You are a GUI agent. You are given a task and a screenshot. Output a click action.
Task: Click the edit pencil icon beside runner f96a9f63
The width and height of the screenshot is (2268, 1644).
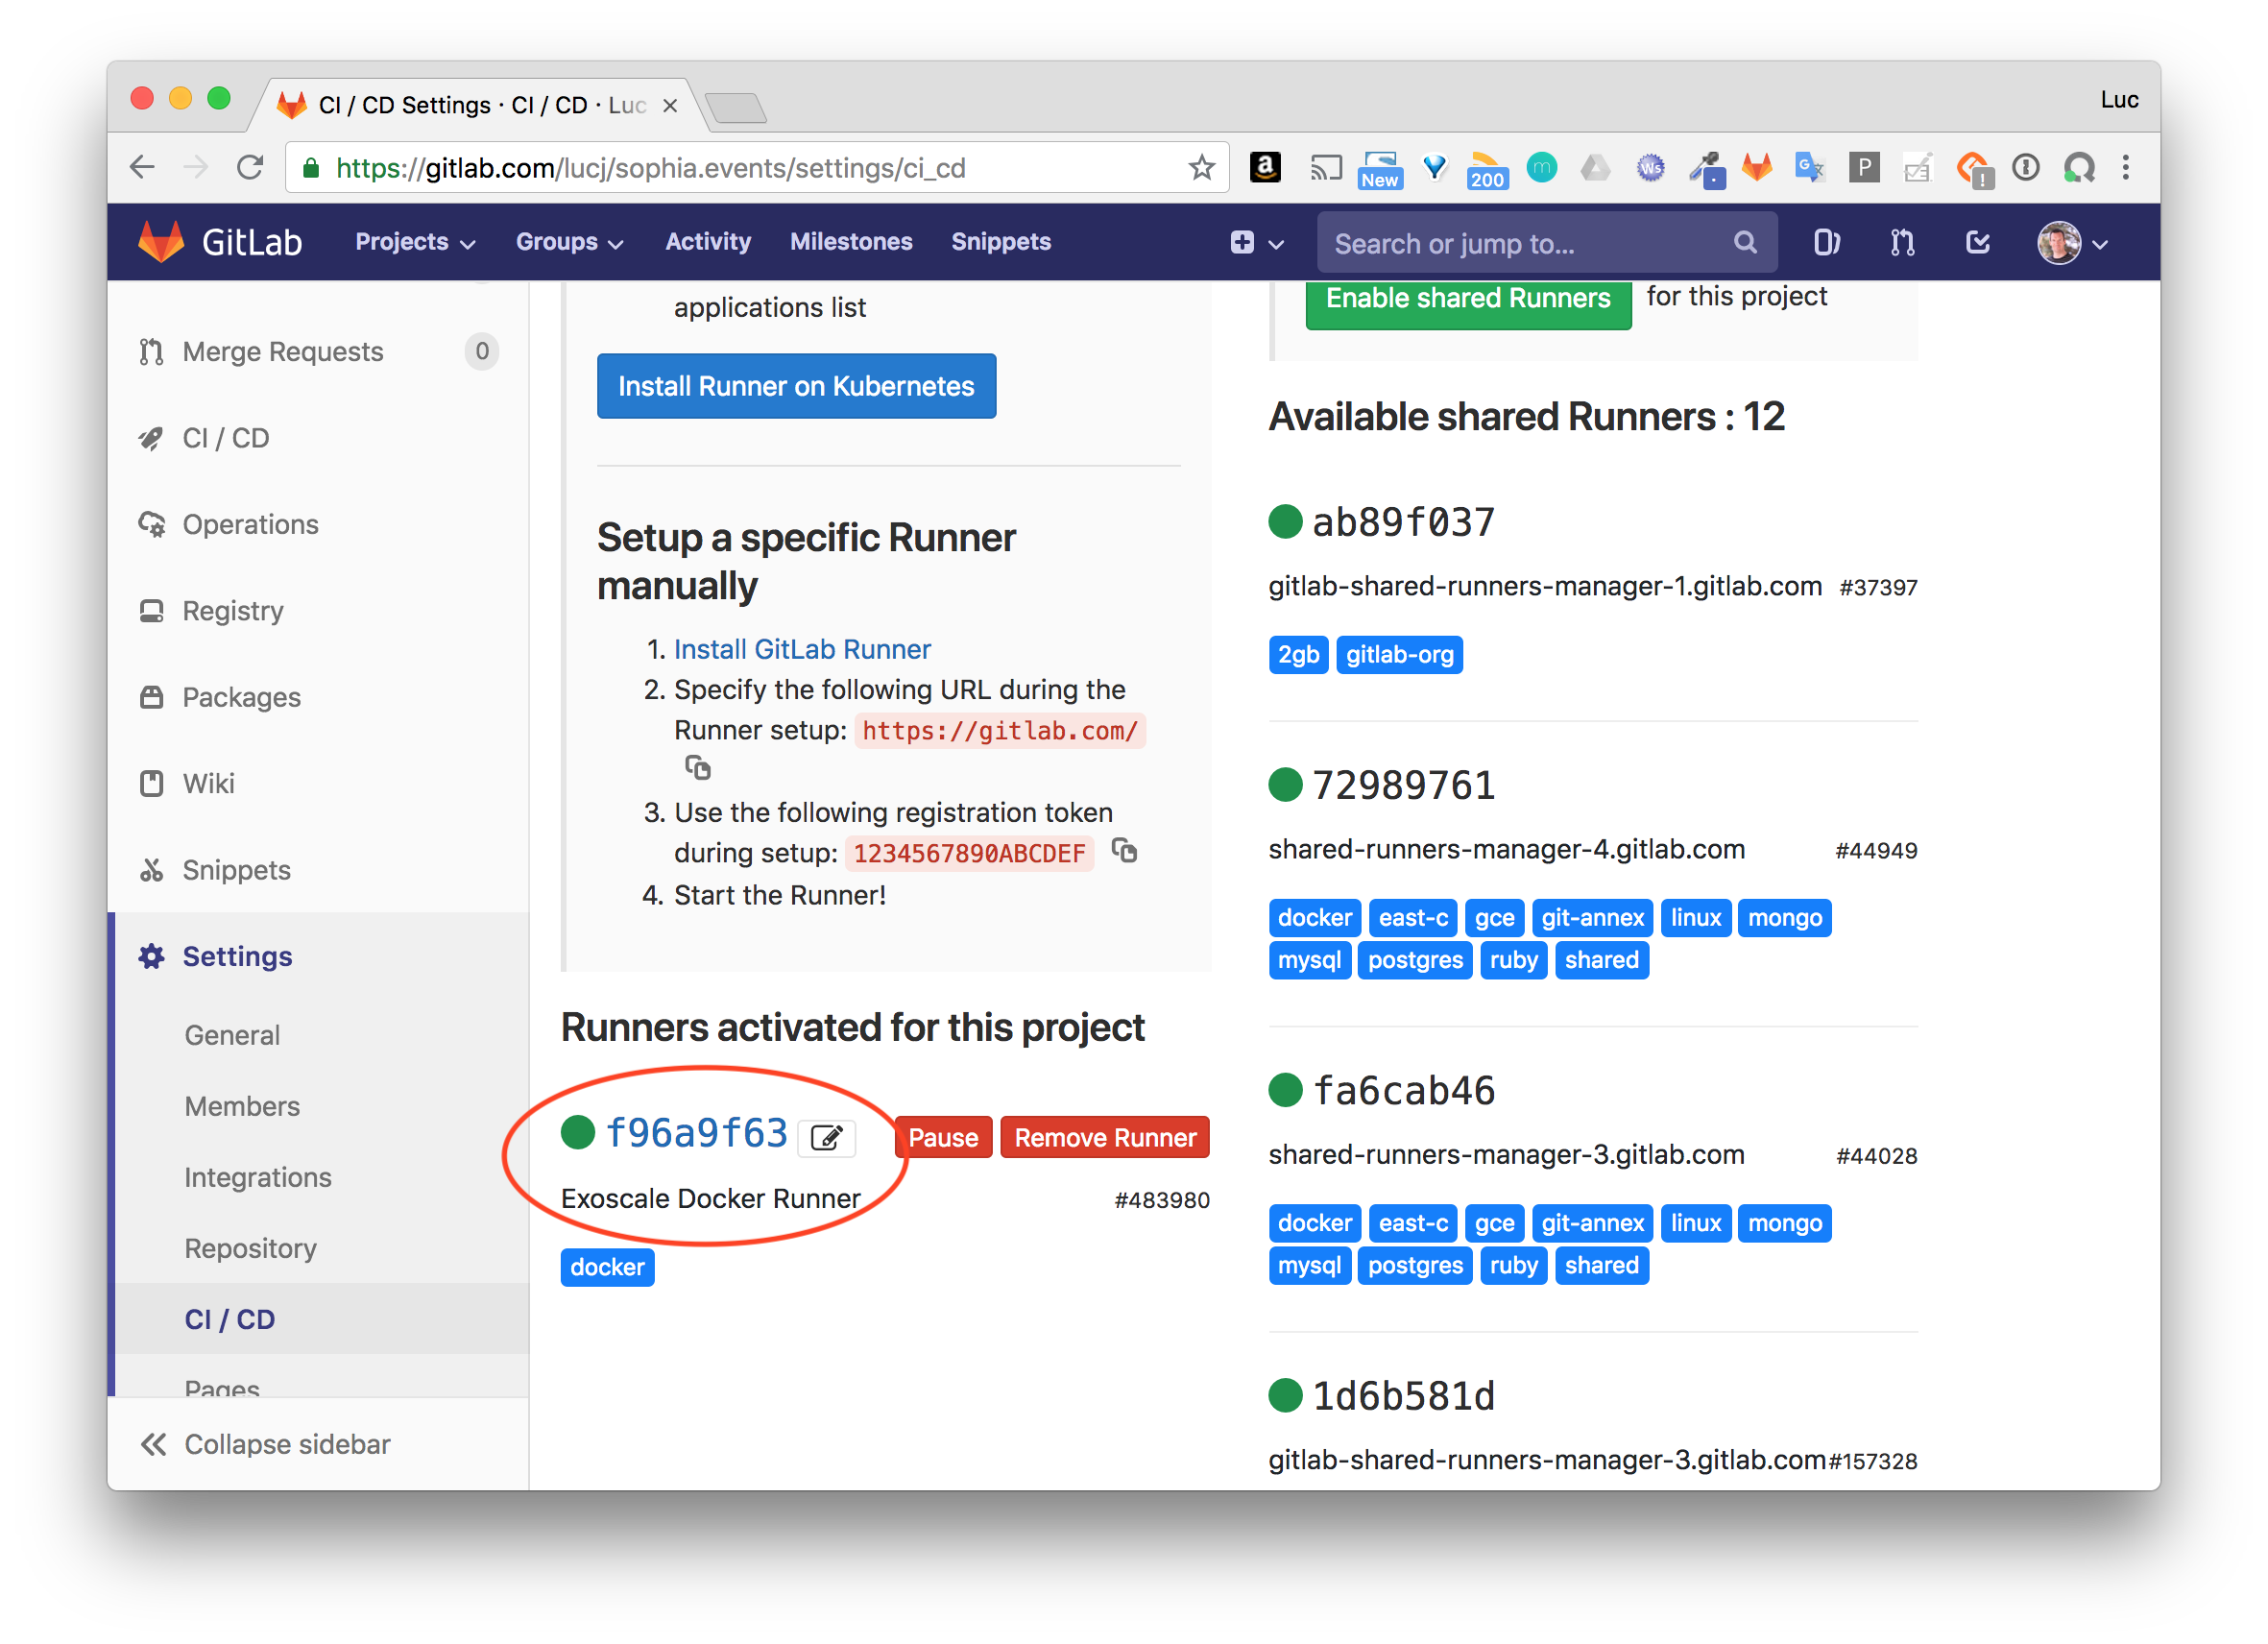[826, 1137]
